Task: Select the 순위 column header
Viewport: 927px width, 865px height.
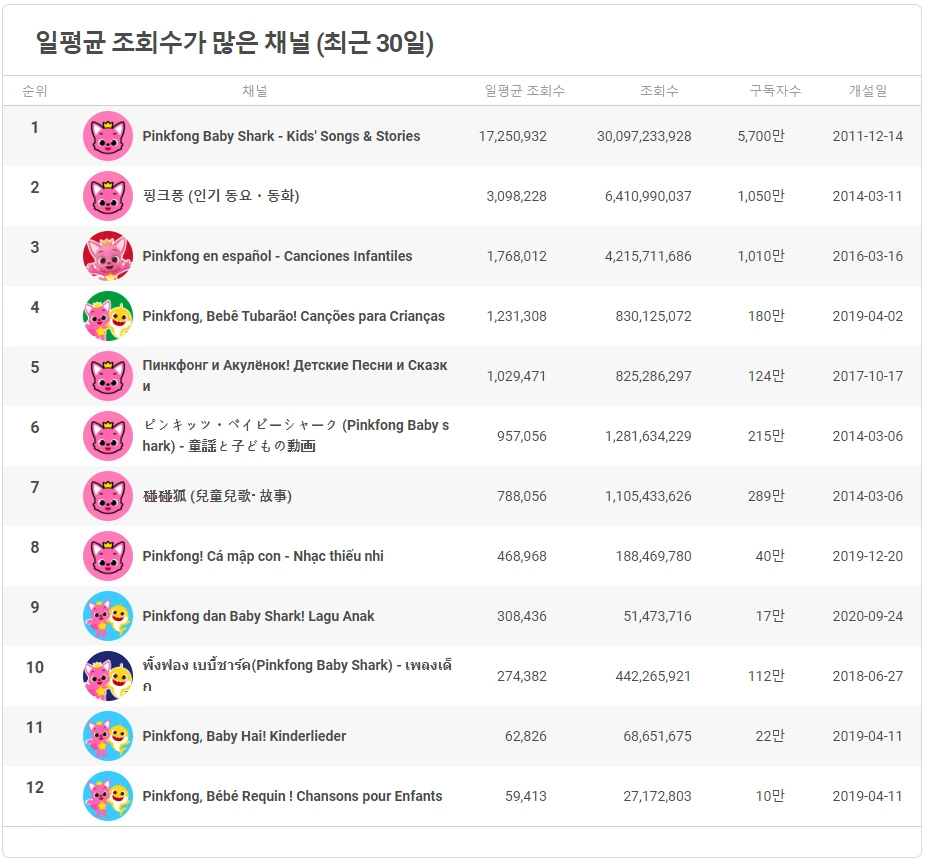Action: click(x=36, y=90)
